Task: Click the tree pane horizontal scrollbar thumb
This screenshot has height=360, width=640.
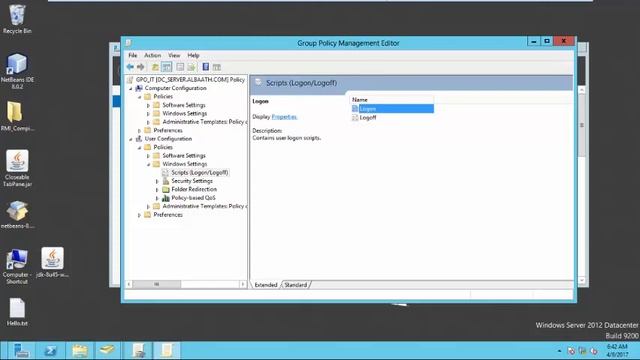Action: [157, 284]
